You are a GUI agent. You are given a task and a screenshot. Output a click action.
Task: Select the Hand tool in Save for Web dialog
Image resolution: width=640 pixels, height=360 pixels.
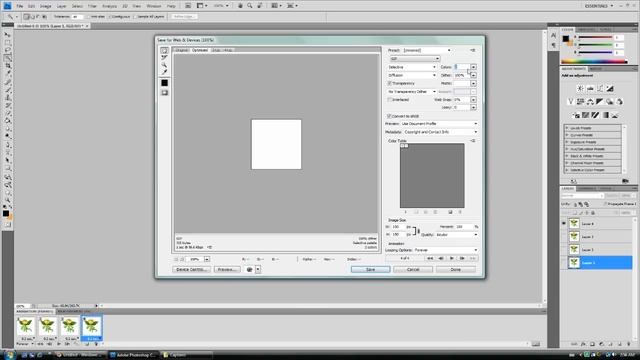(x=164, y=51)
